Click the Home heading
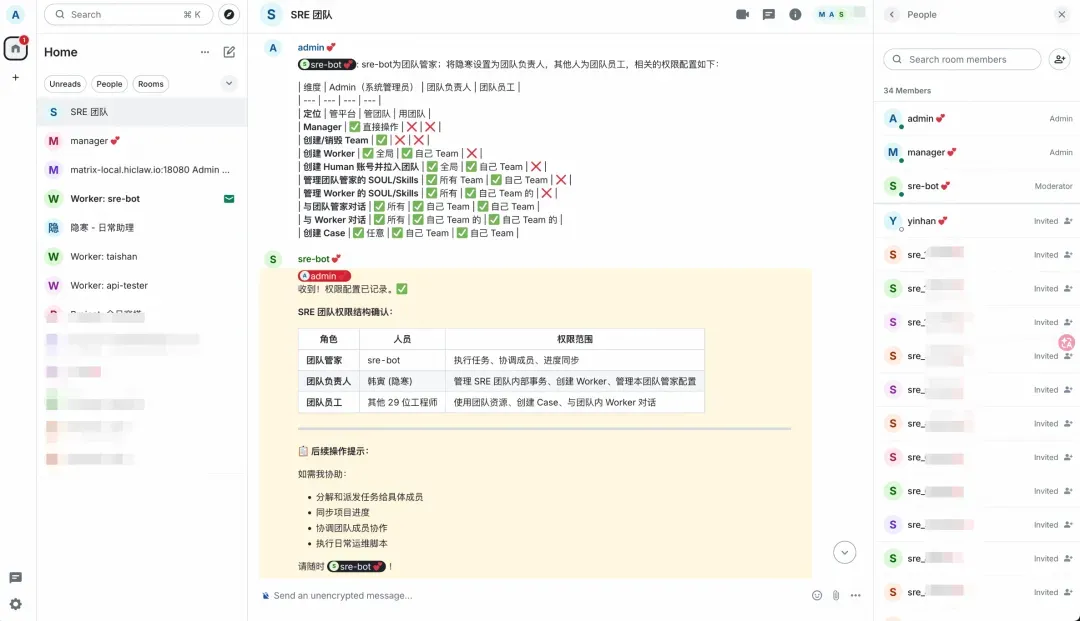The image size is (1080, 621). (x=61, y=52)
